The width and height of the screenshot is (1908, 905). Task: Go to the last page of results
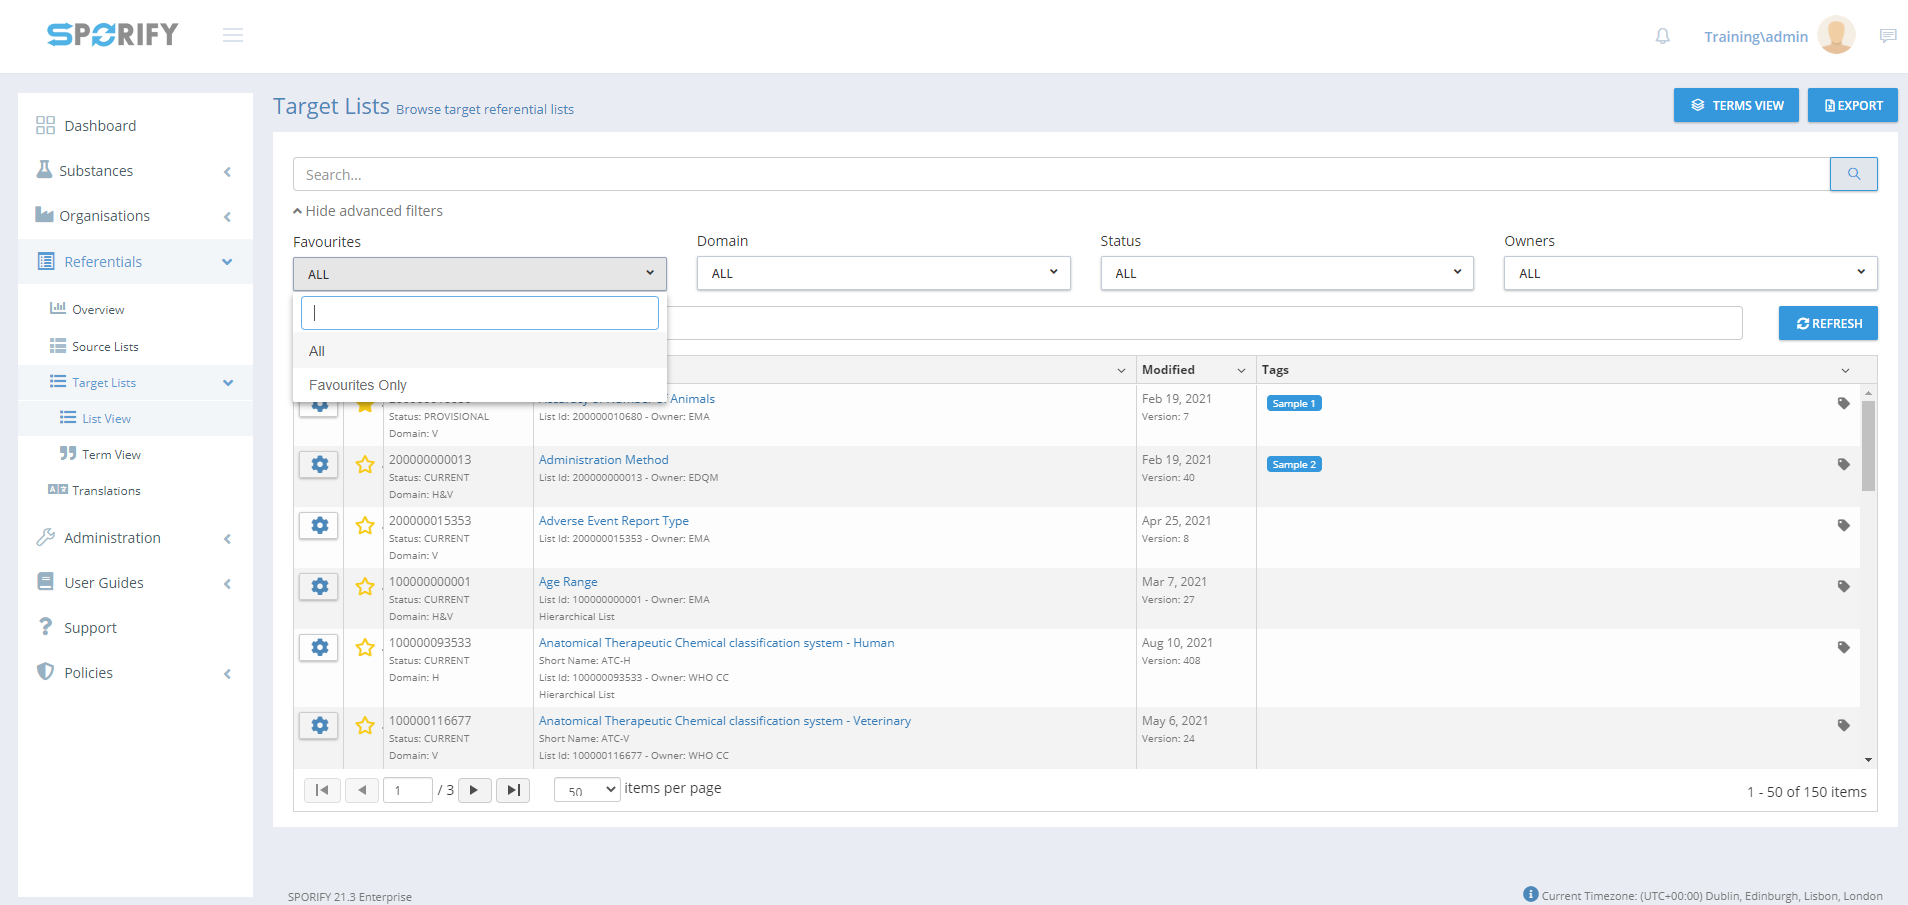click(x=513, y=790)
